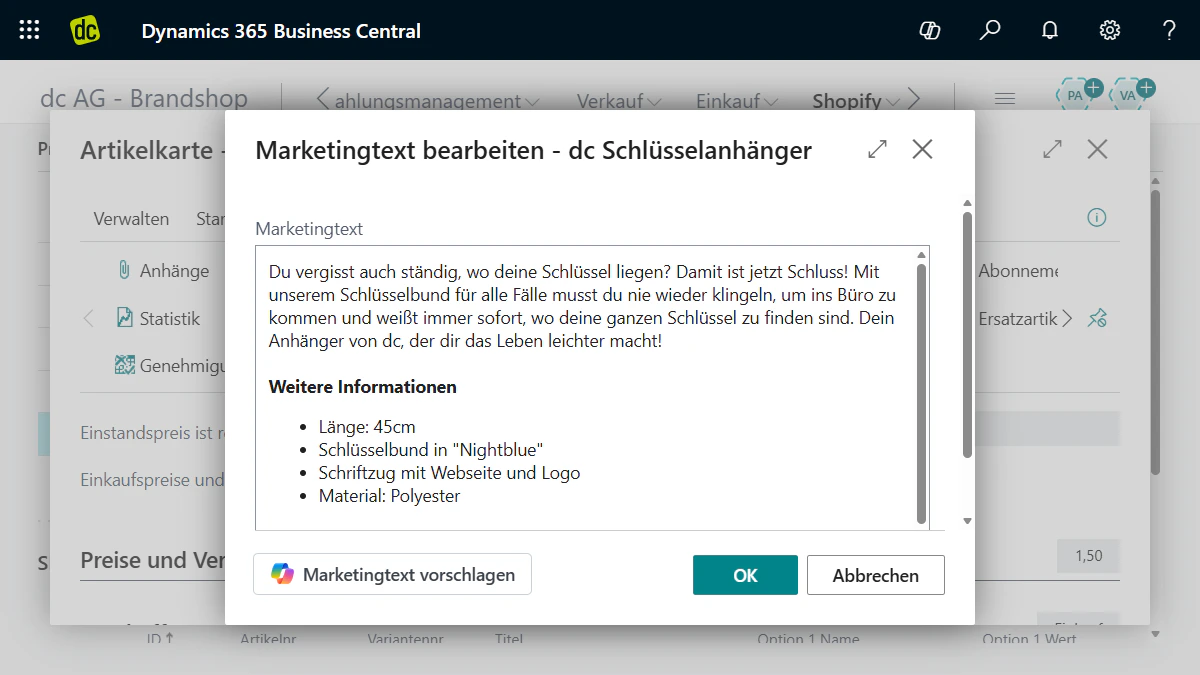Click the Option 1 Name column header
This screenshot has height=675, width=1200.
[x=808, y=639]
